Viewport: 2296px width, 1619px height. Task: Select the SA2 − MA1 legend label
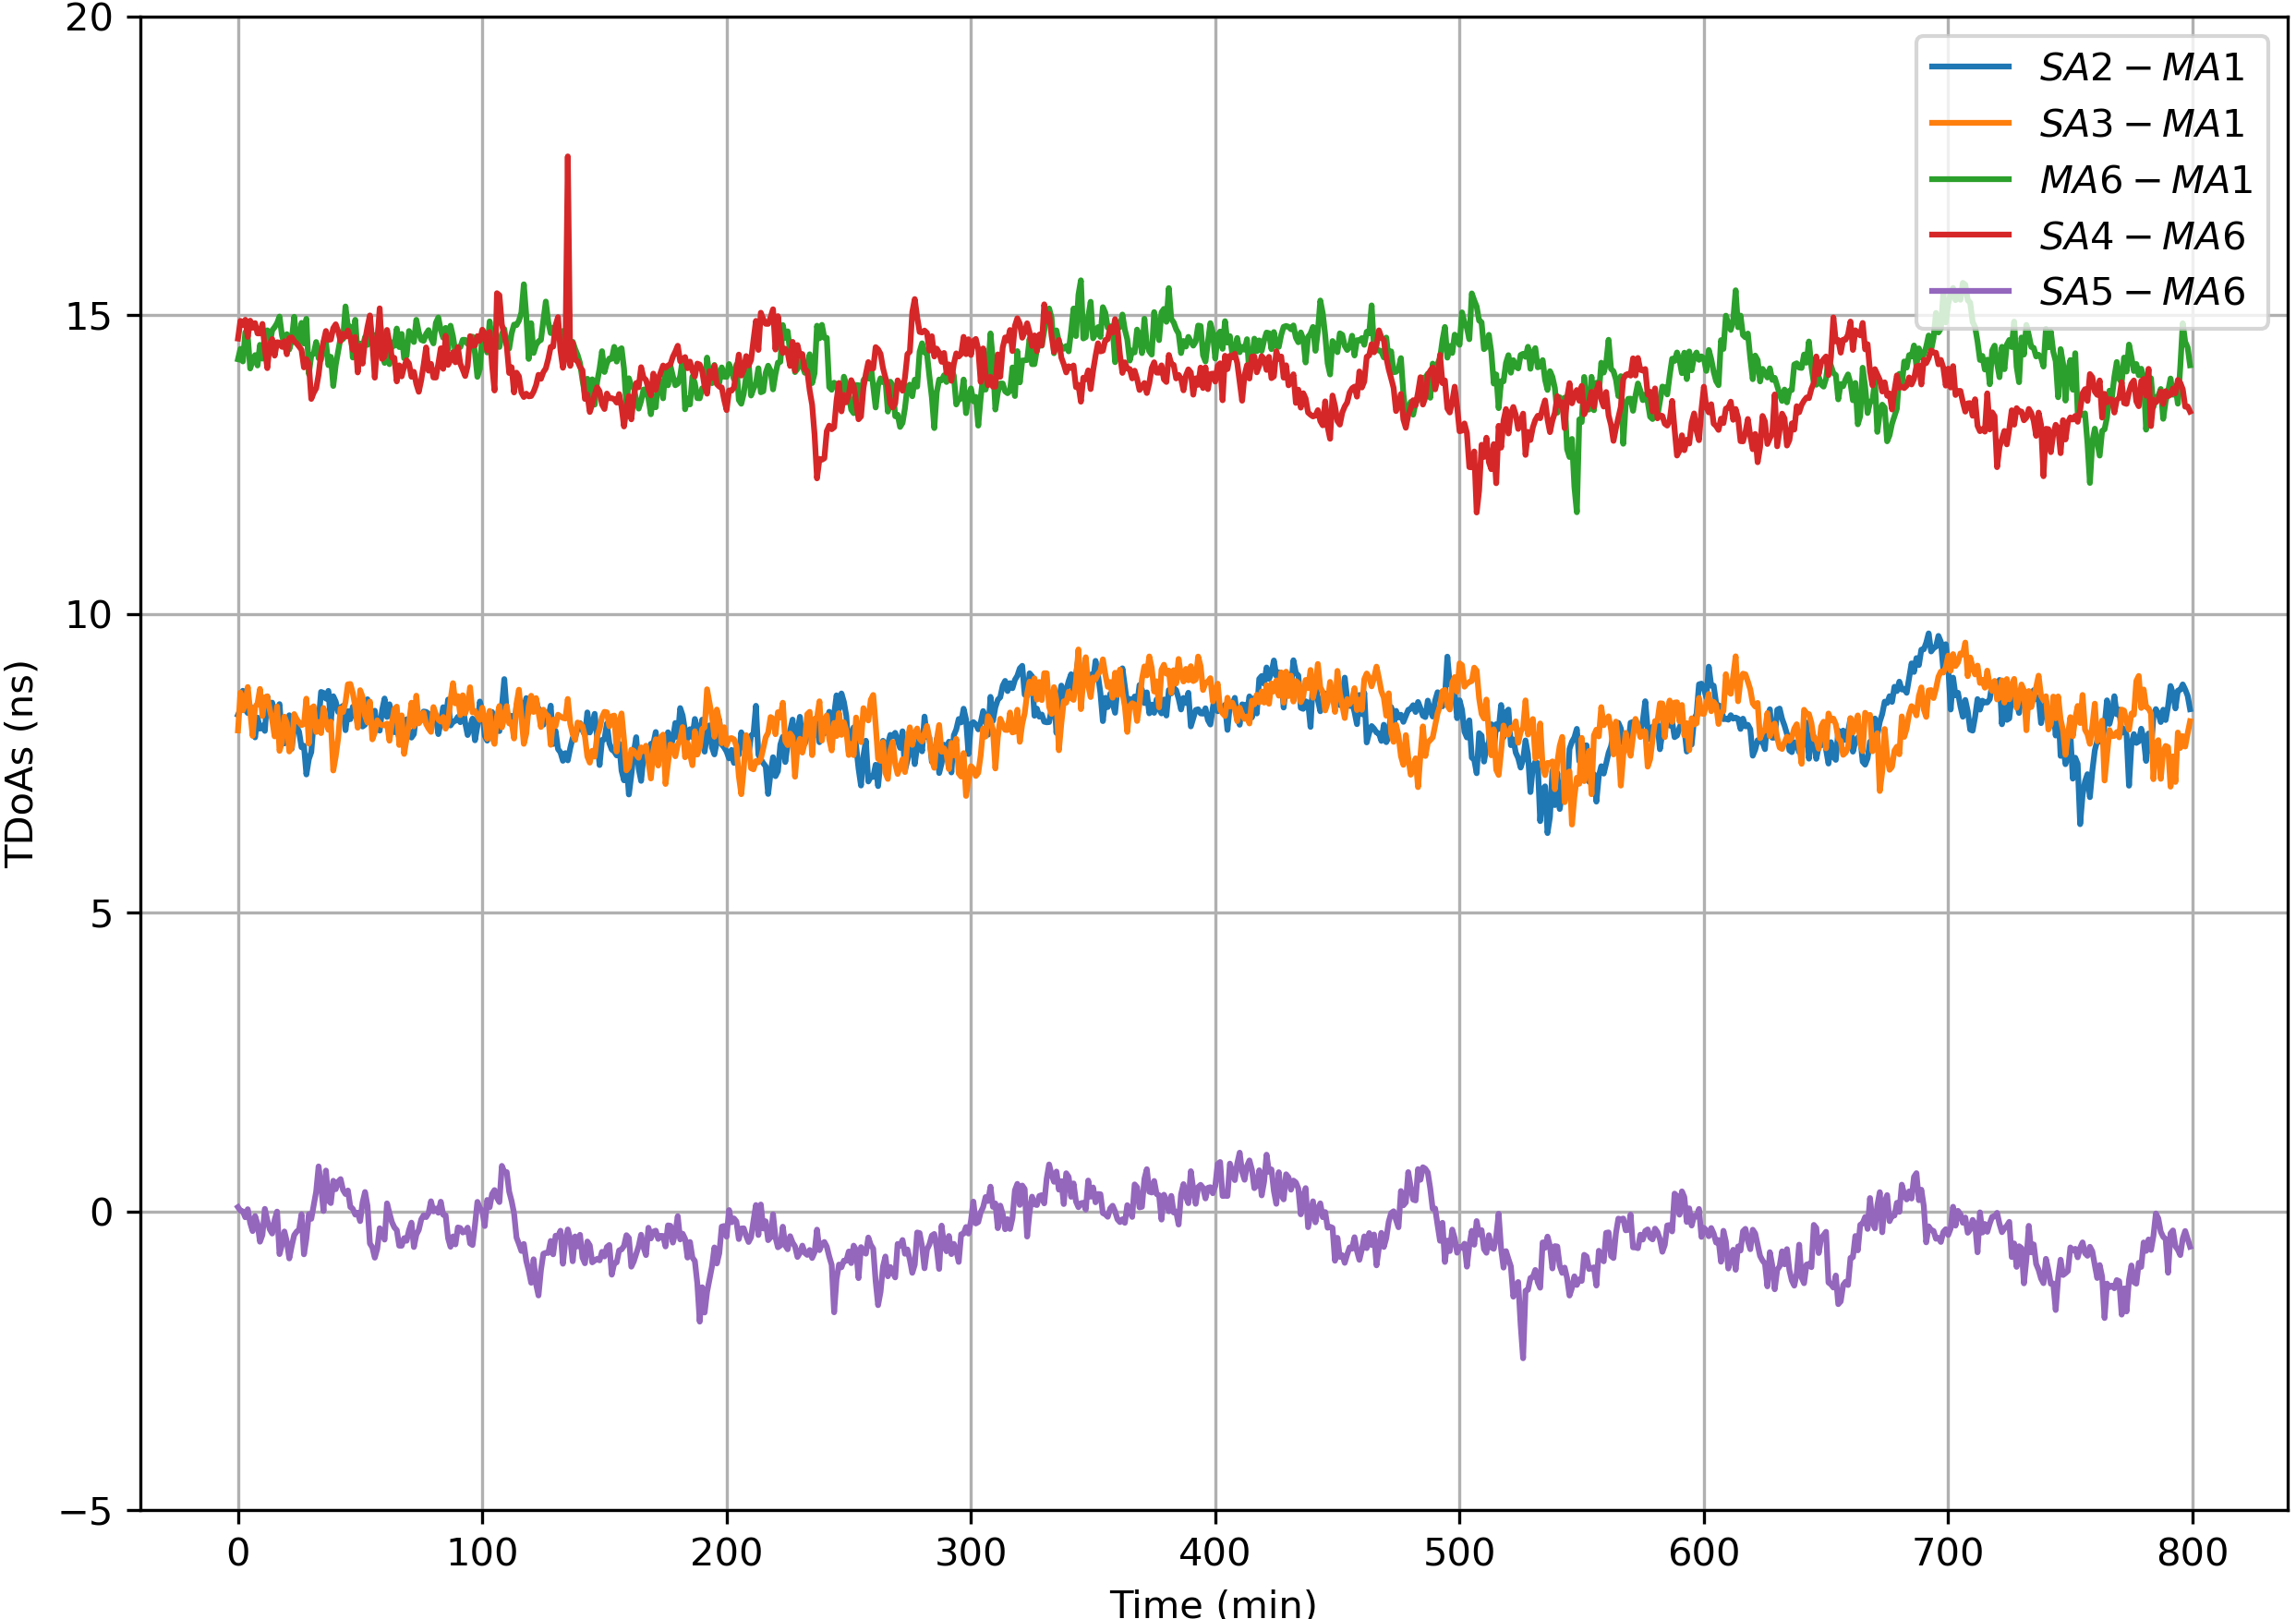(x=2142, y=67)
